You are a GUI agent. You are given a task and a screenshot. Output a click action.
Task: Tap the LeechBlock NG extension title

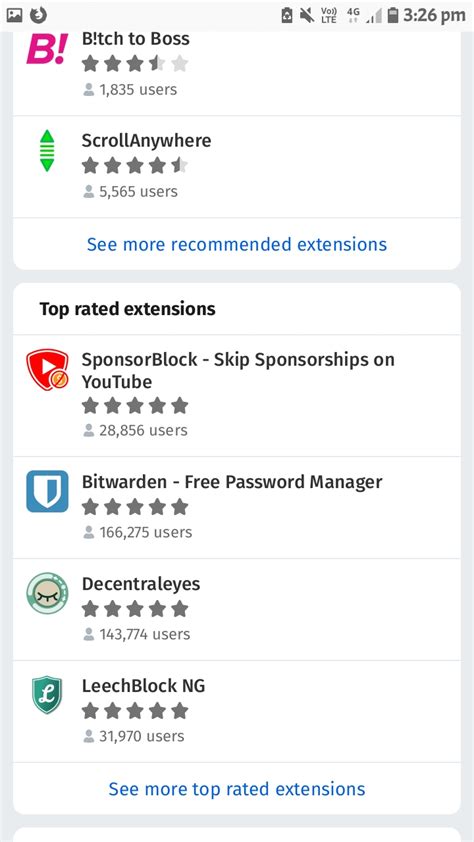pos(143,686)
